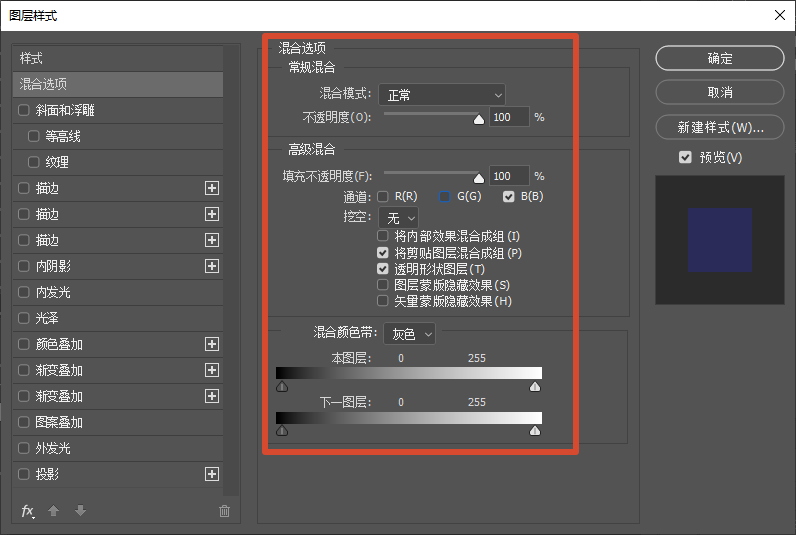This screenshot has width=796, height=535.
Task: Select the 样式 header in the list
Action: click(118, 58)
